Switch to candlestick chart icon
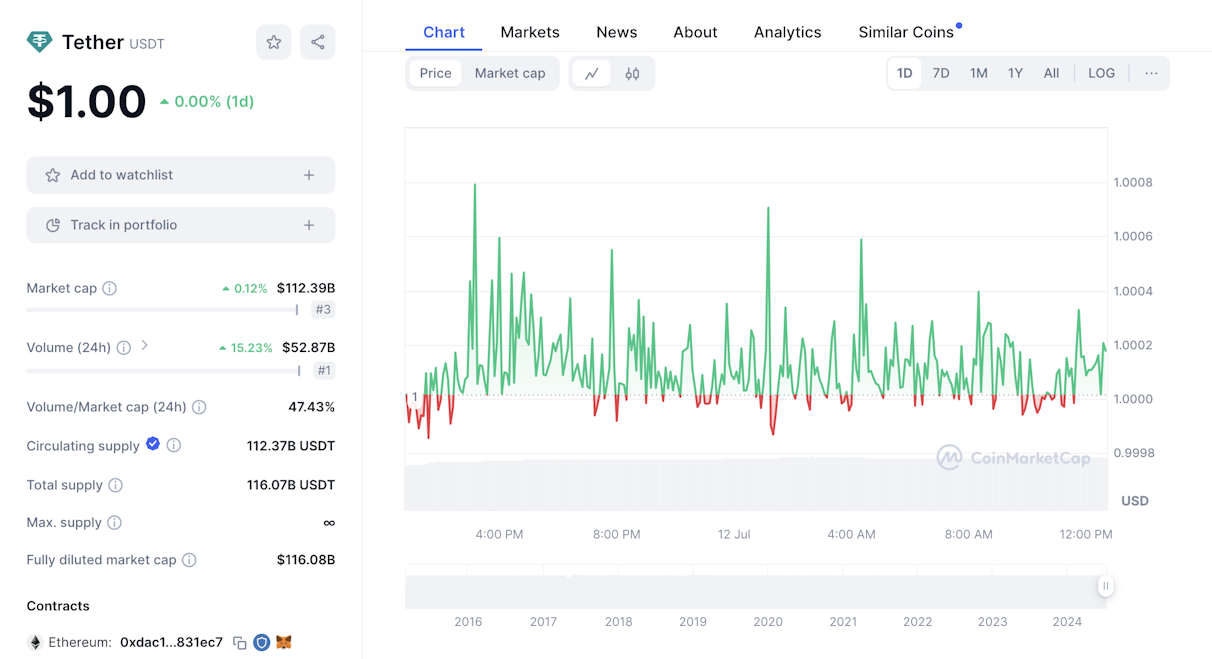 [x=632, y=73]
